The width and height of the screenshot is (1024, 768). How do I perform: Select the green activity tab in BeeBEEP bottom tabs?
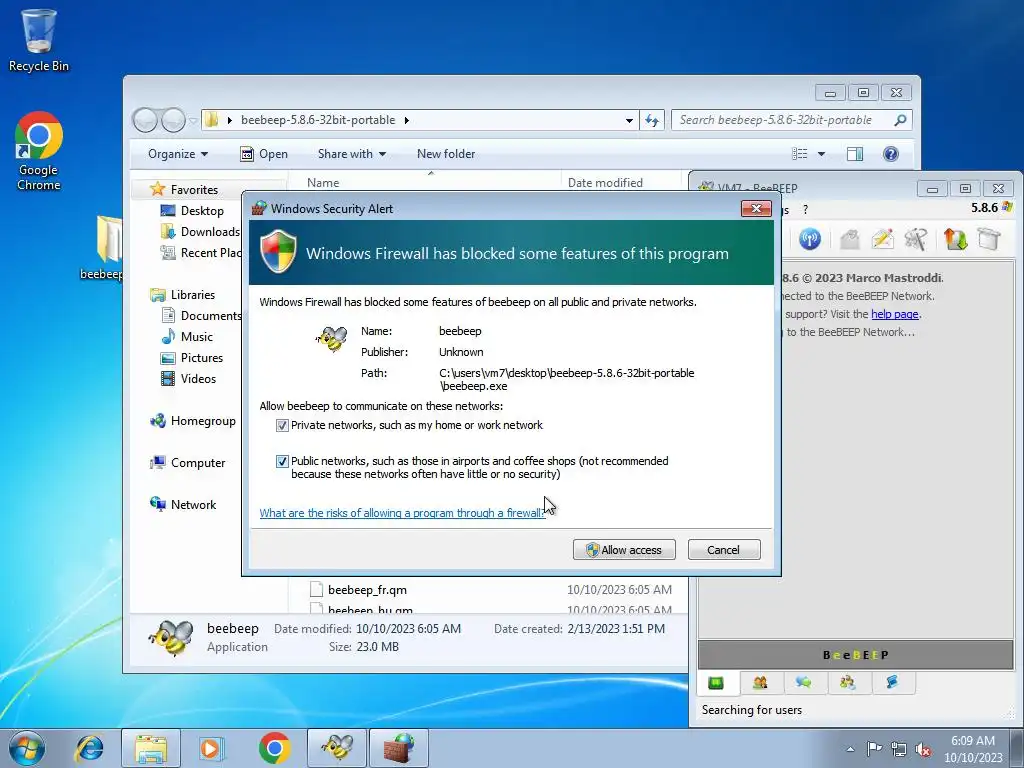(x=716, y=683)
